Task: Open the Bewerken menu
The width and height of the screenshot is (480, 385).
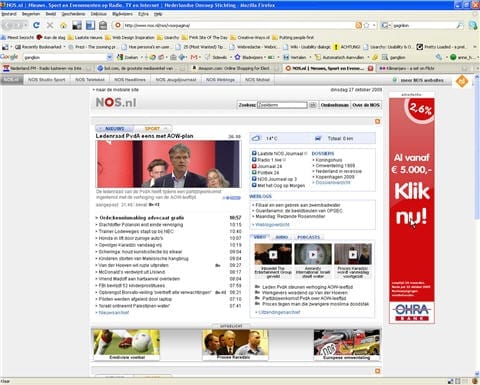Action: point(31,14)
